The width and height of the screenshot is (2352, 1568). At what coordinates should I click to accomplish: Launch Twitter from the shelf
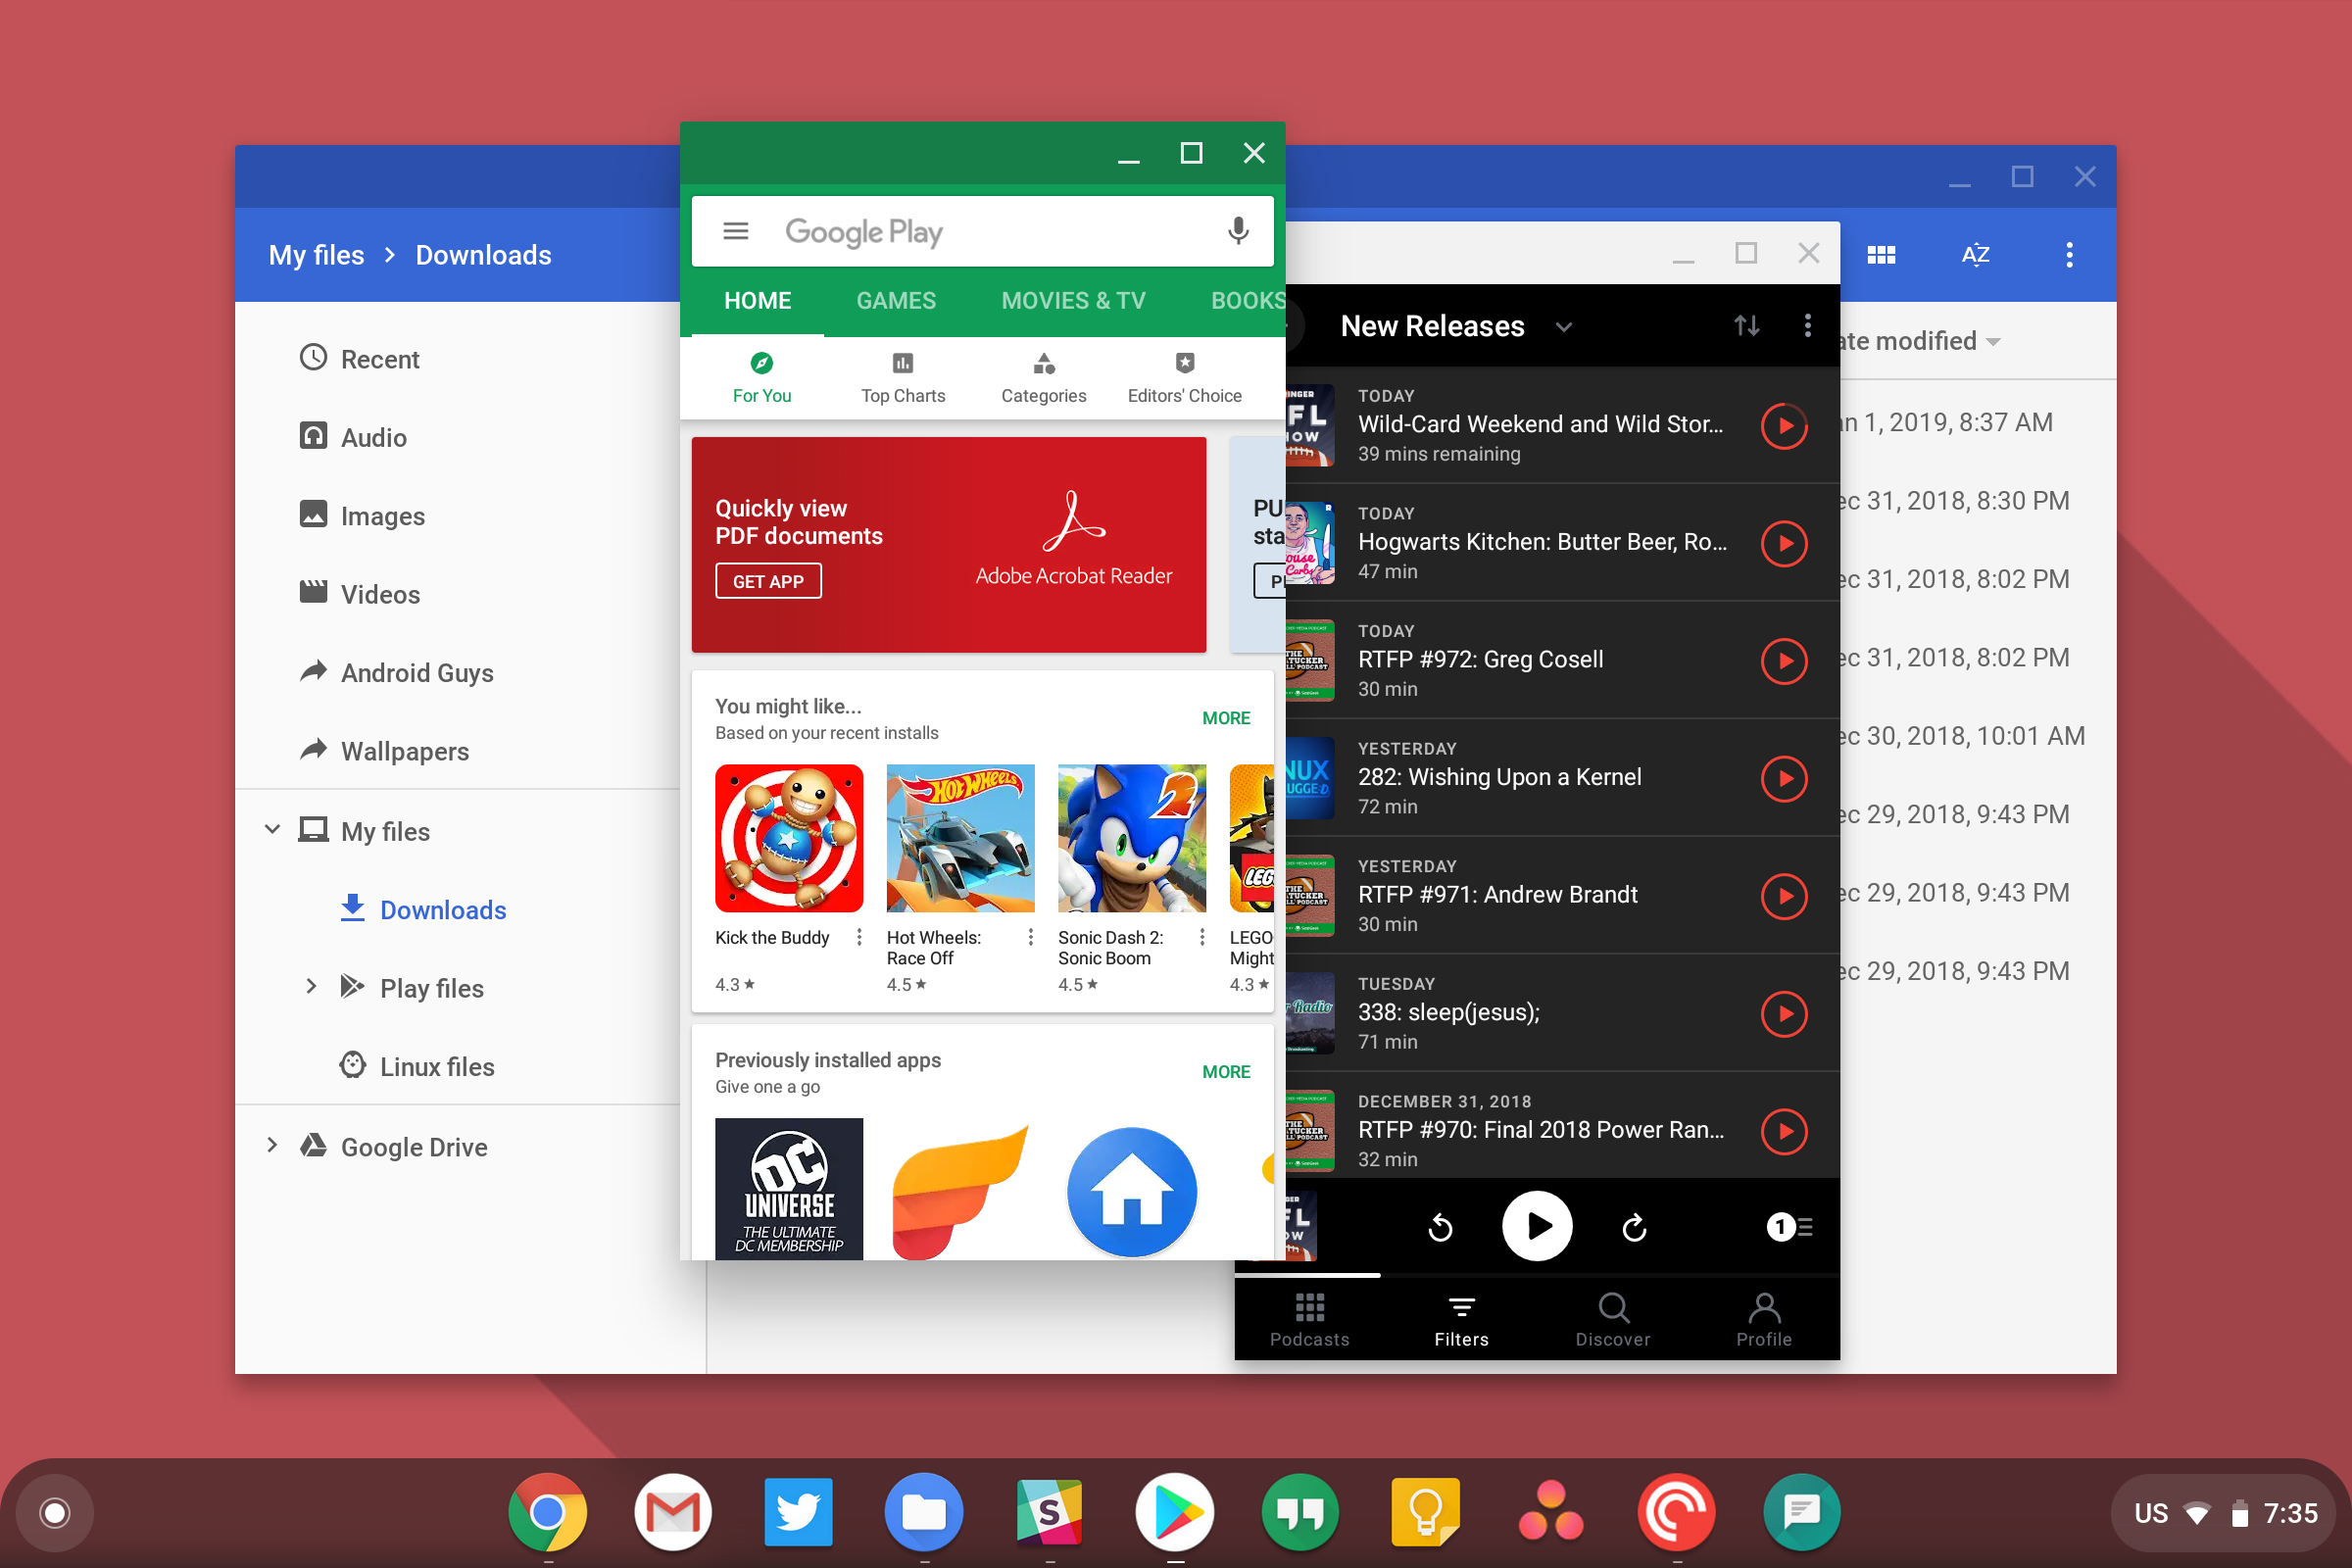pos(798,1512)
